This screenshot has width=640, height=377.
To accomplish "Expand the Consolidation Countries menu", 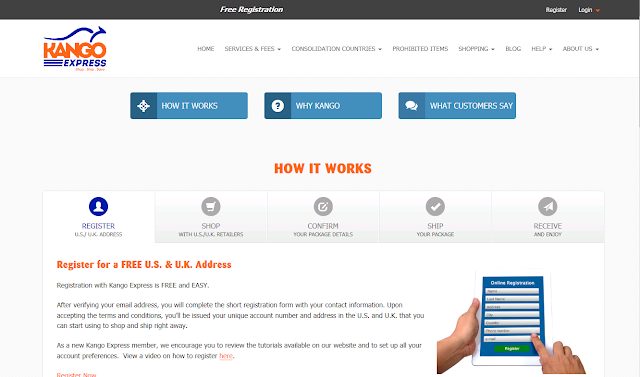I will tap(336, 49).
